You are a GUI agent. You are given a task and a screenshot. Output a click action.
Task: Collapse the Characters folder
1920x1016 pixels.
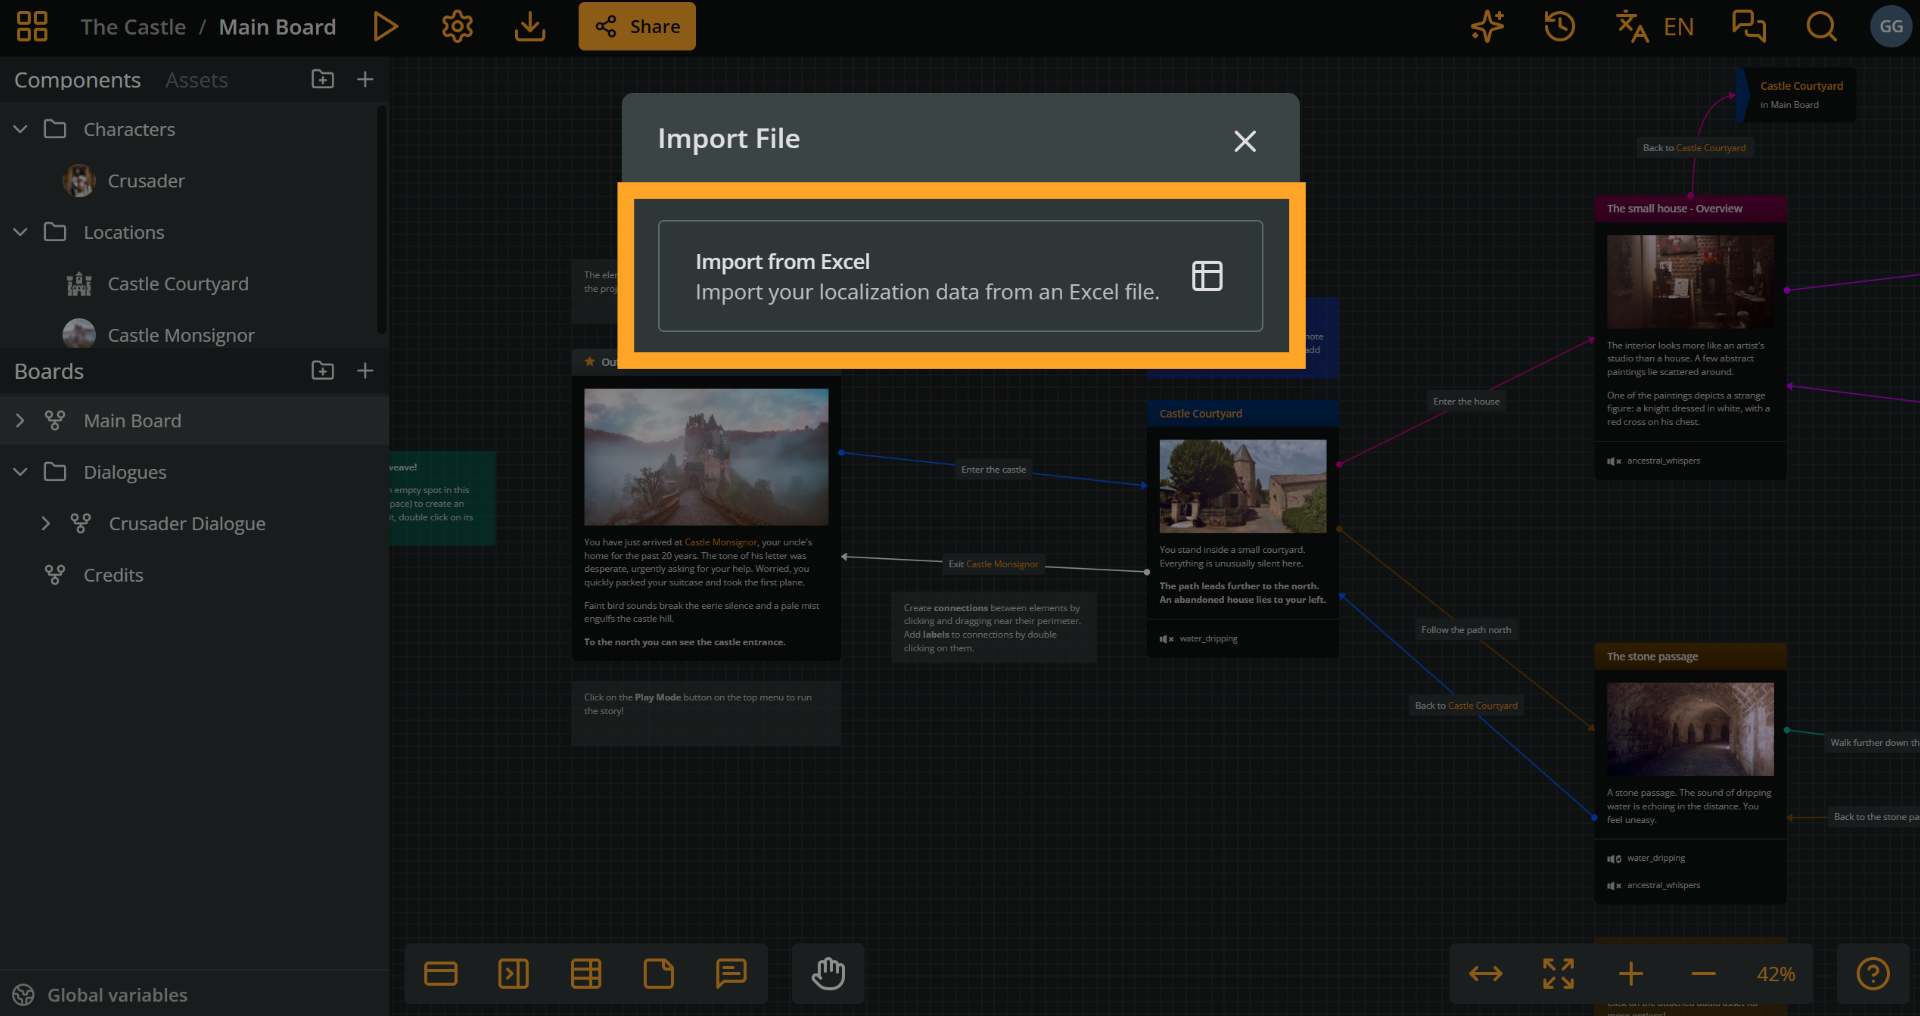[x=20, y=129]
